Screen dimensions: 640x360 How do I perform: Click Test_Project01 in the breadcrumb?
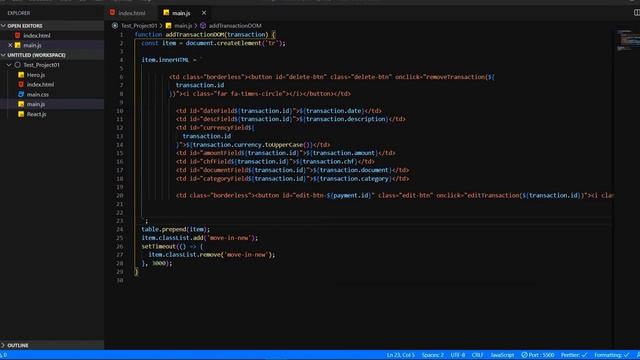pos(139,26)
